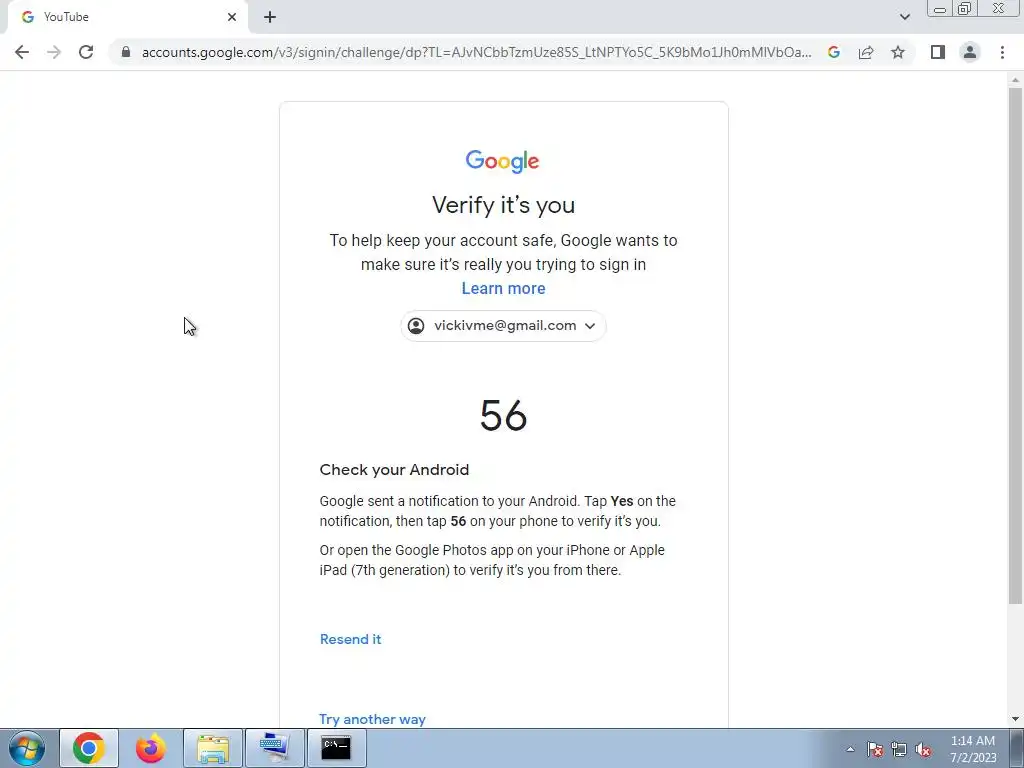The image size is (1024, 768).
Task: Click the address bar URL field
Action: click(x=476, y=52)
